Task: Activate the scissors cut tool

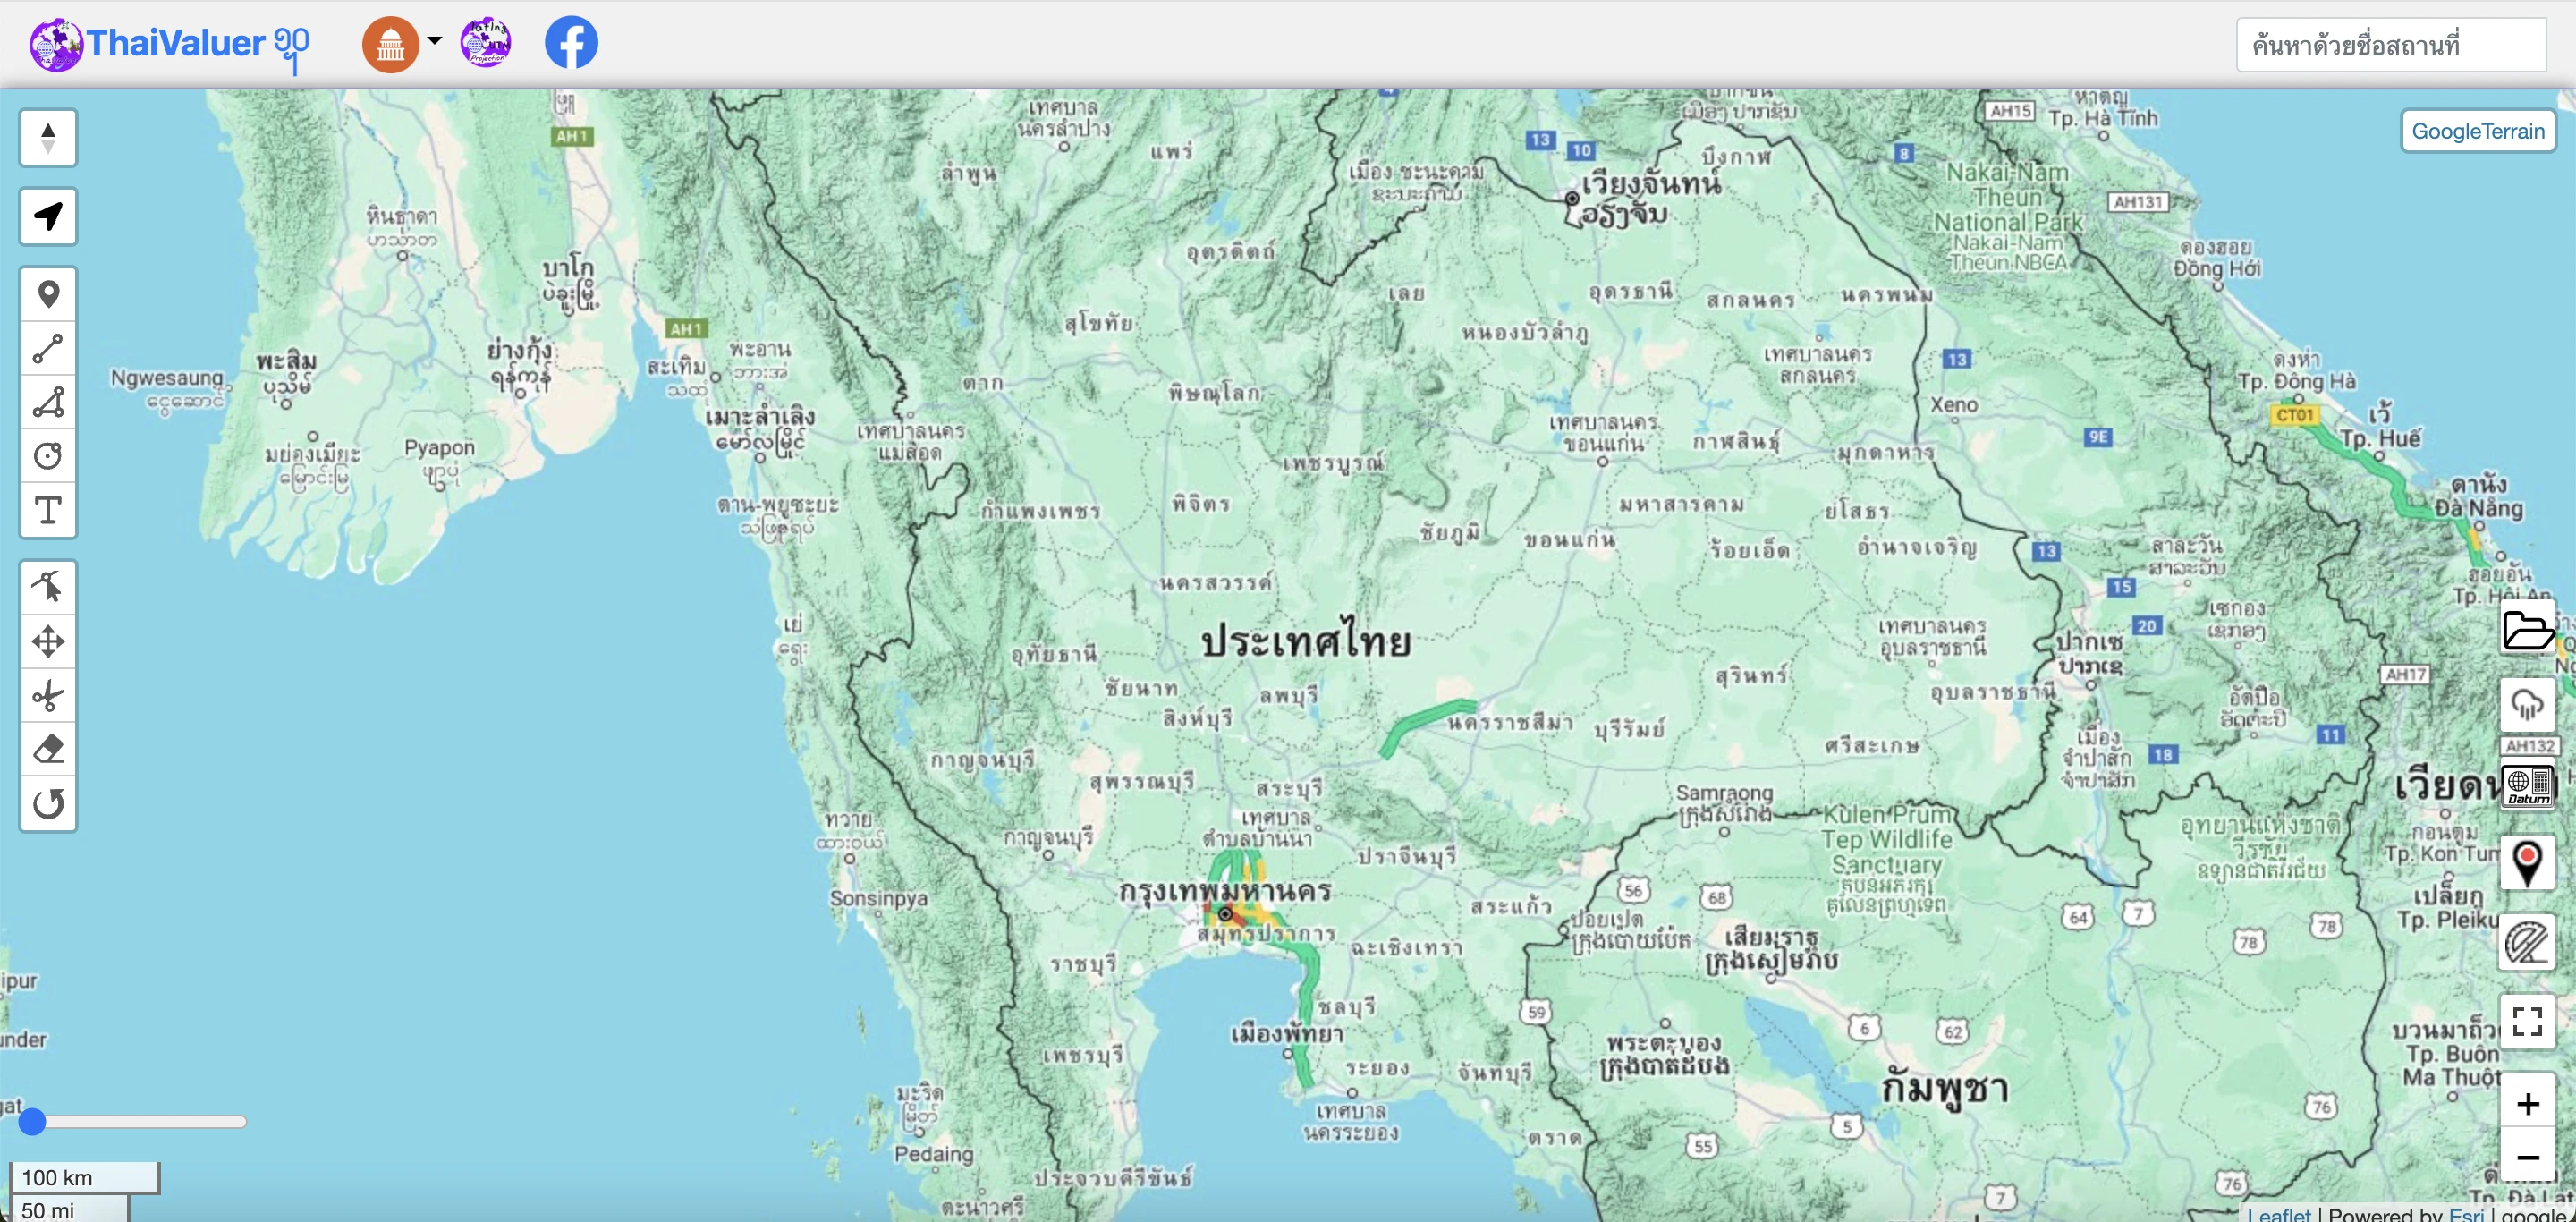Action: 48,695
